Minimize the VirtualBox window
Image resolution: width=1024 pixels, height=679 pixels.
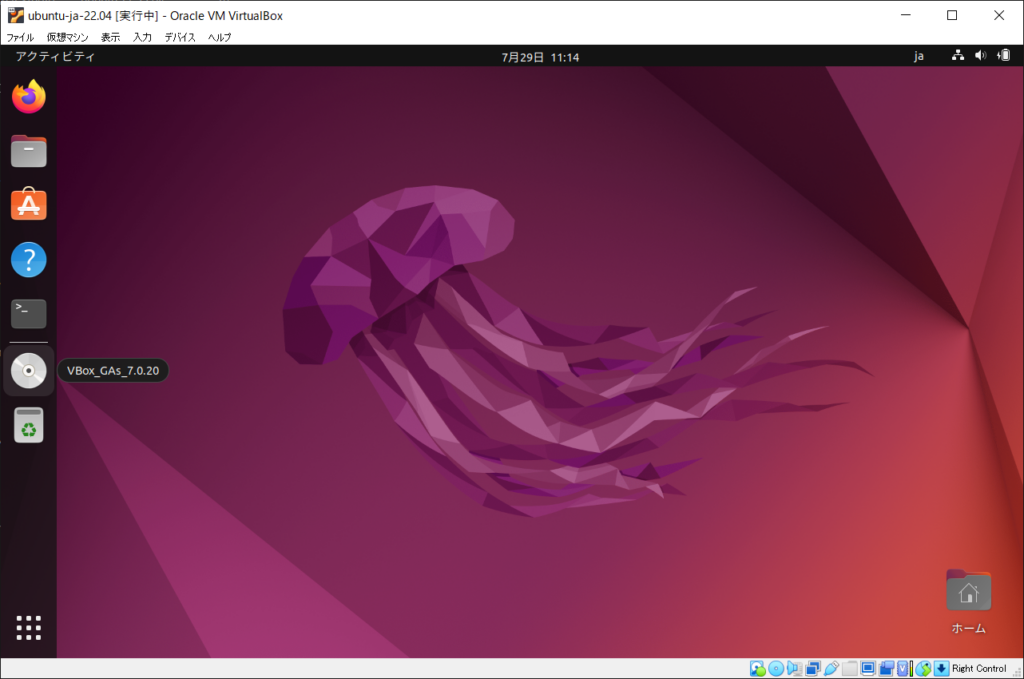tap(905, 15)
